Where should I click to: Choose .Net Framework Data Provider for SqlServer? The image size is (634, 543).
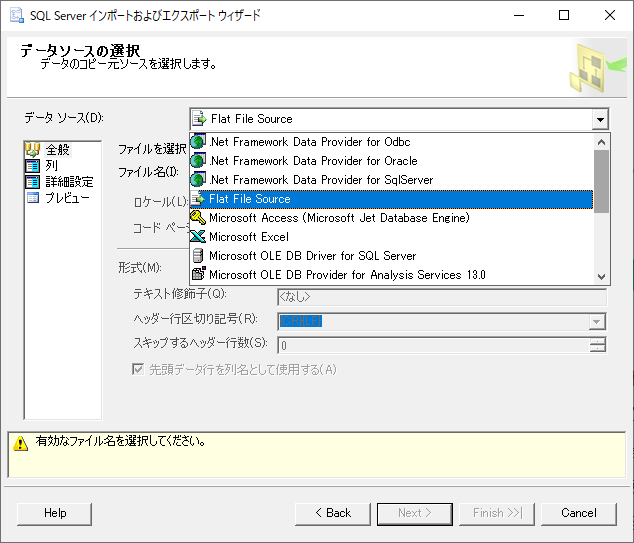click(x=320, y=180)
